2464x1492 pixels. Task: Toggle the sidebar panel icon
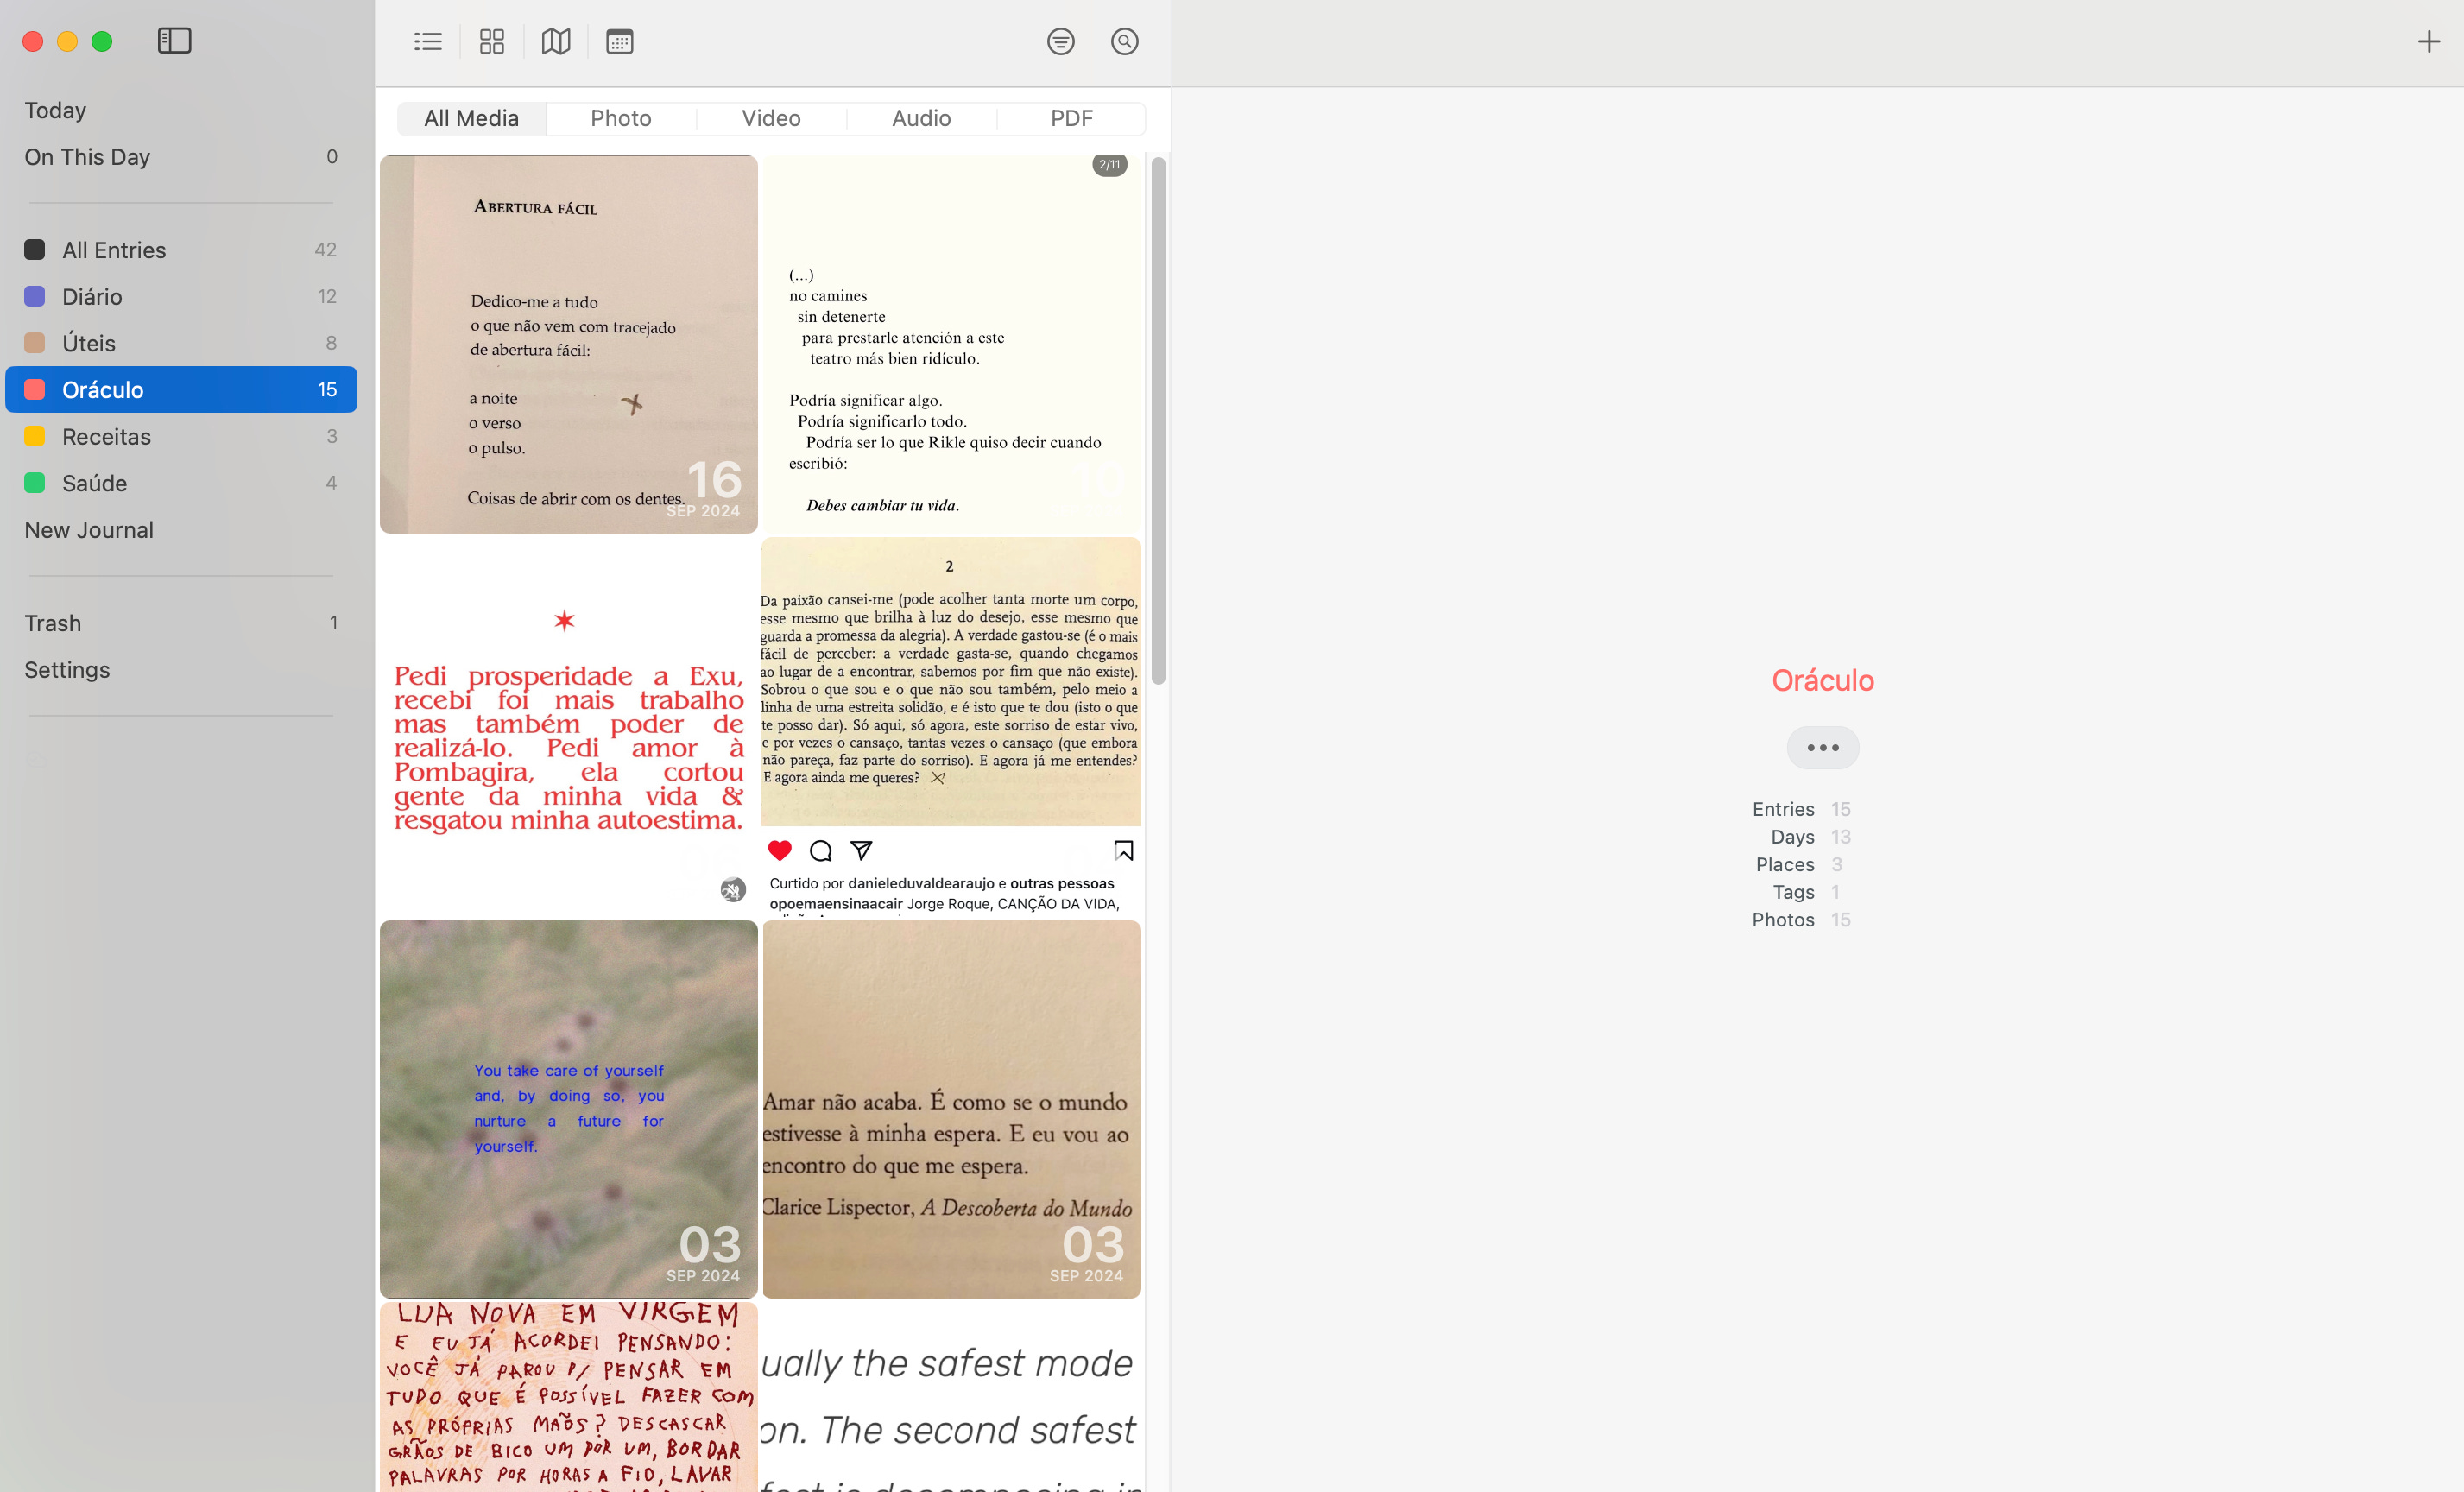click(174, 41)
